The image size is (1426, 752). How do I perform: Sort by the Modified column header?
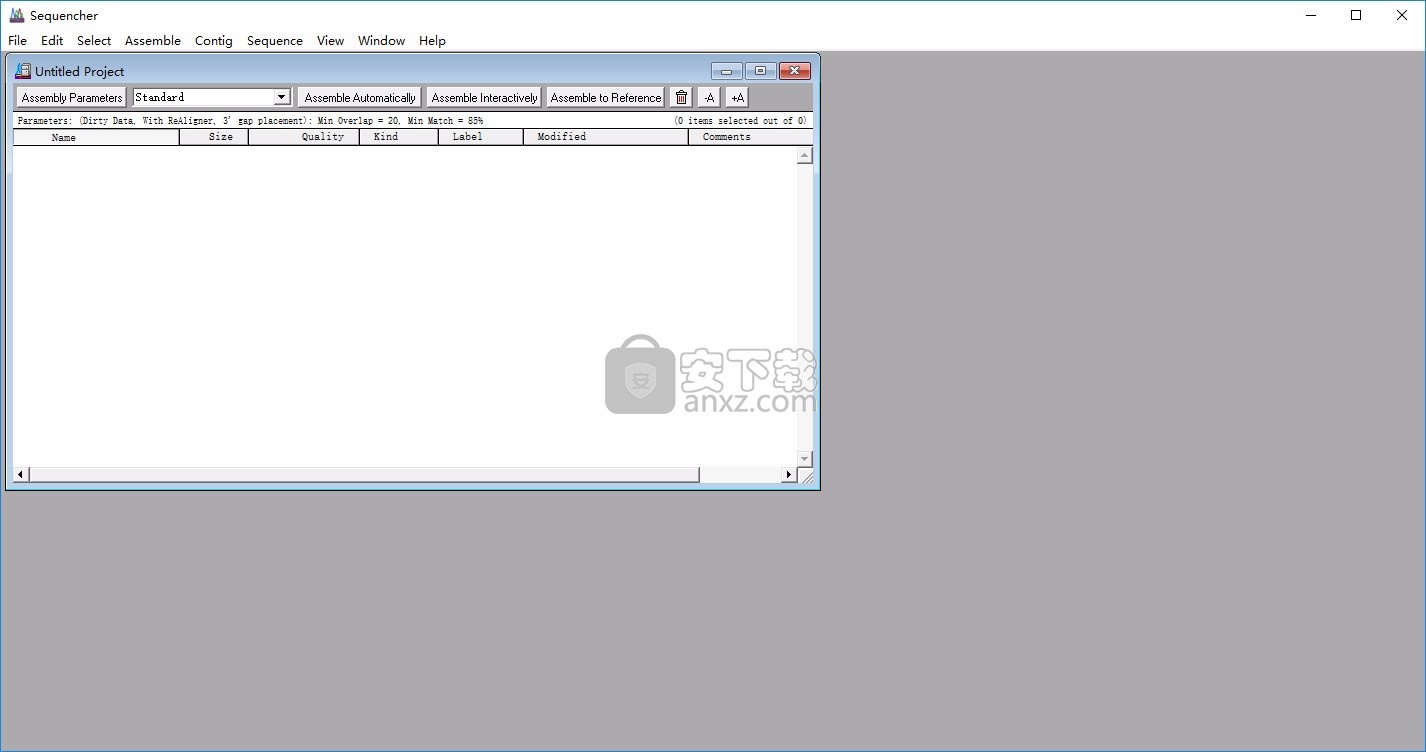(606, 137)
